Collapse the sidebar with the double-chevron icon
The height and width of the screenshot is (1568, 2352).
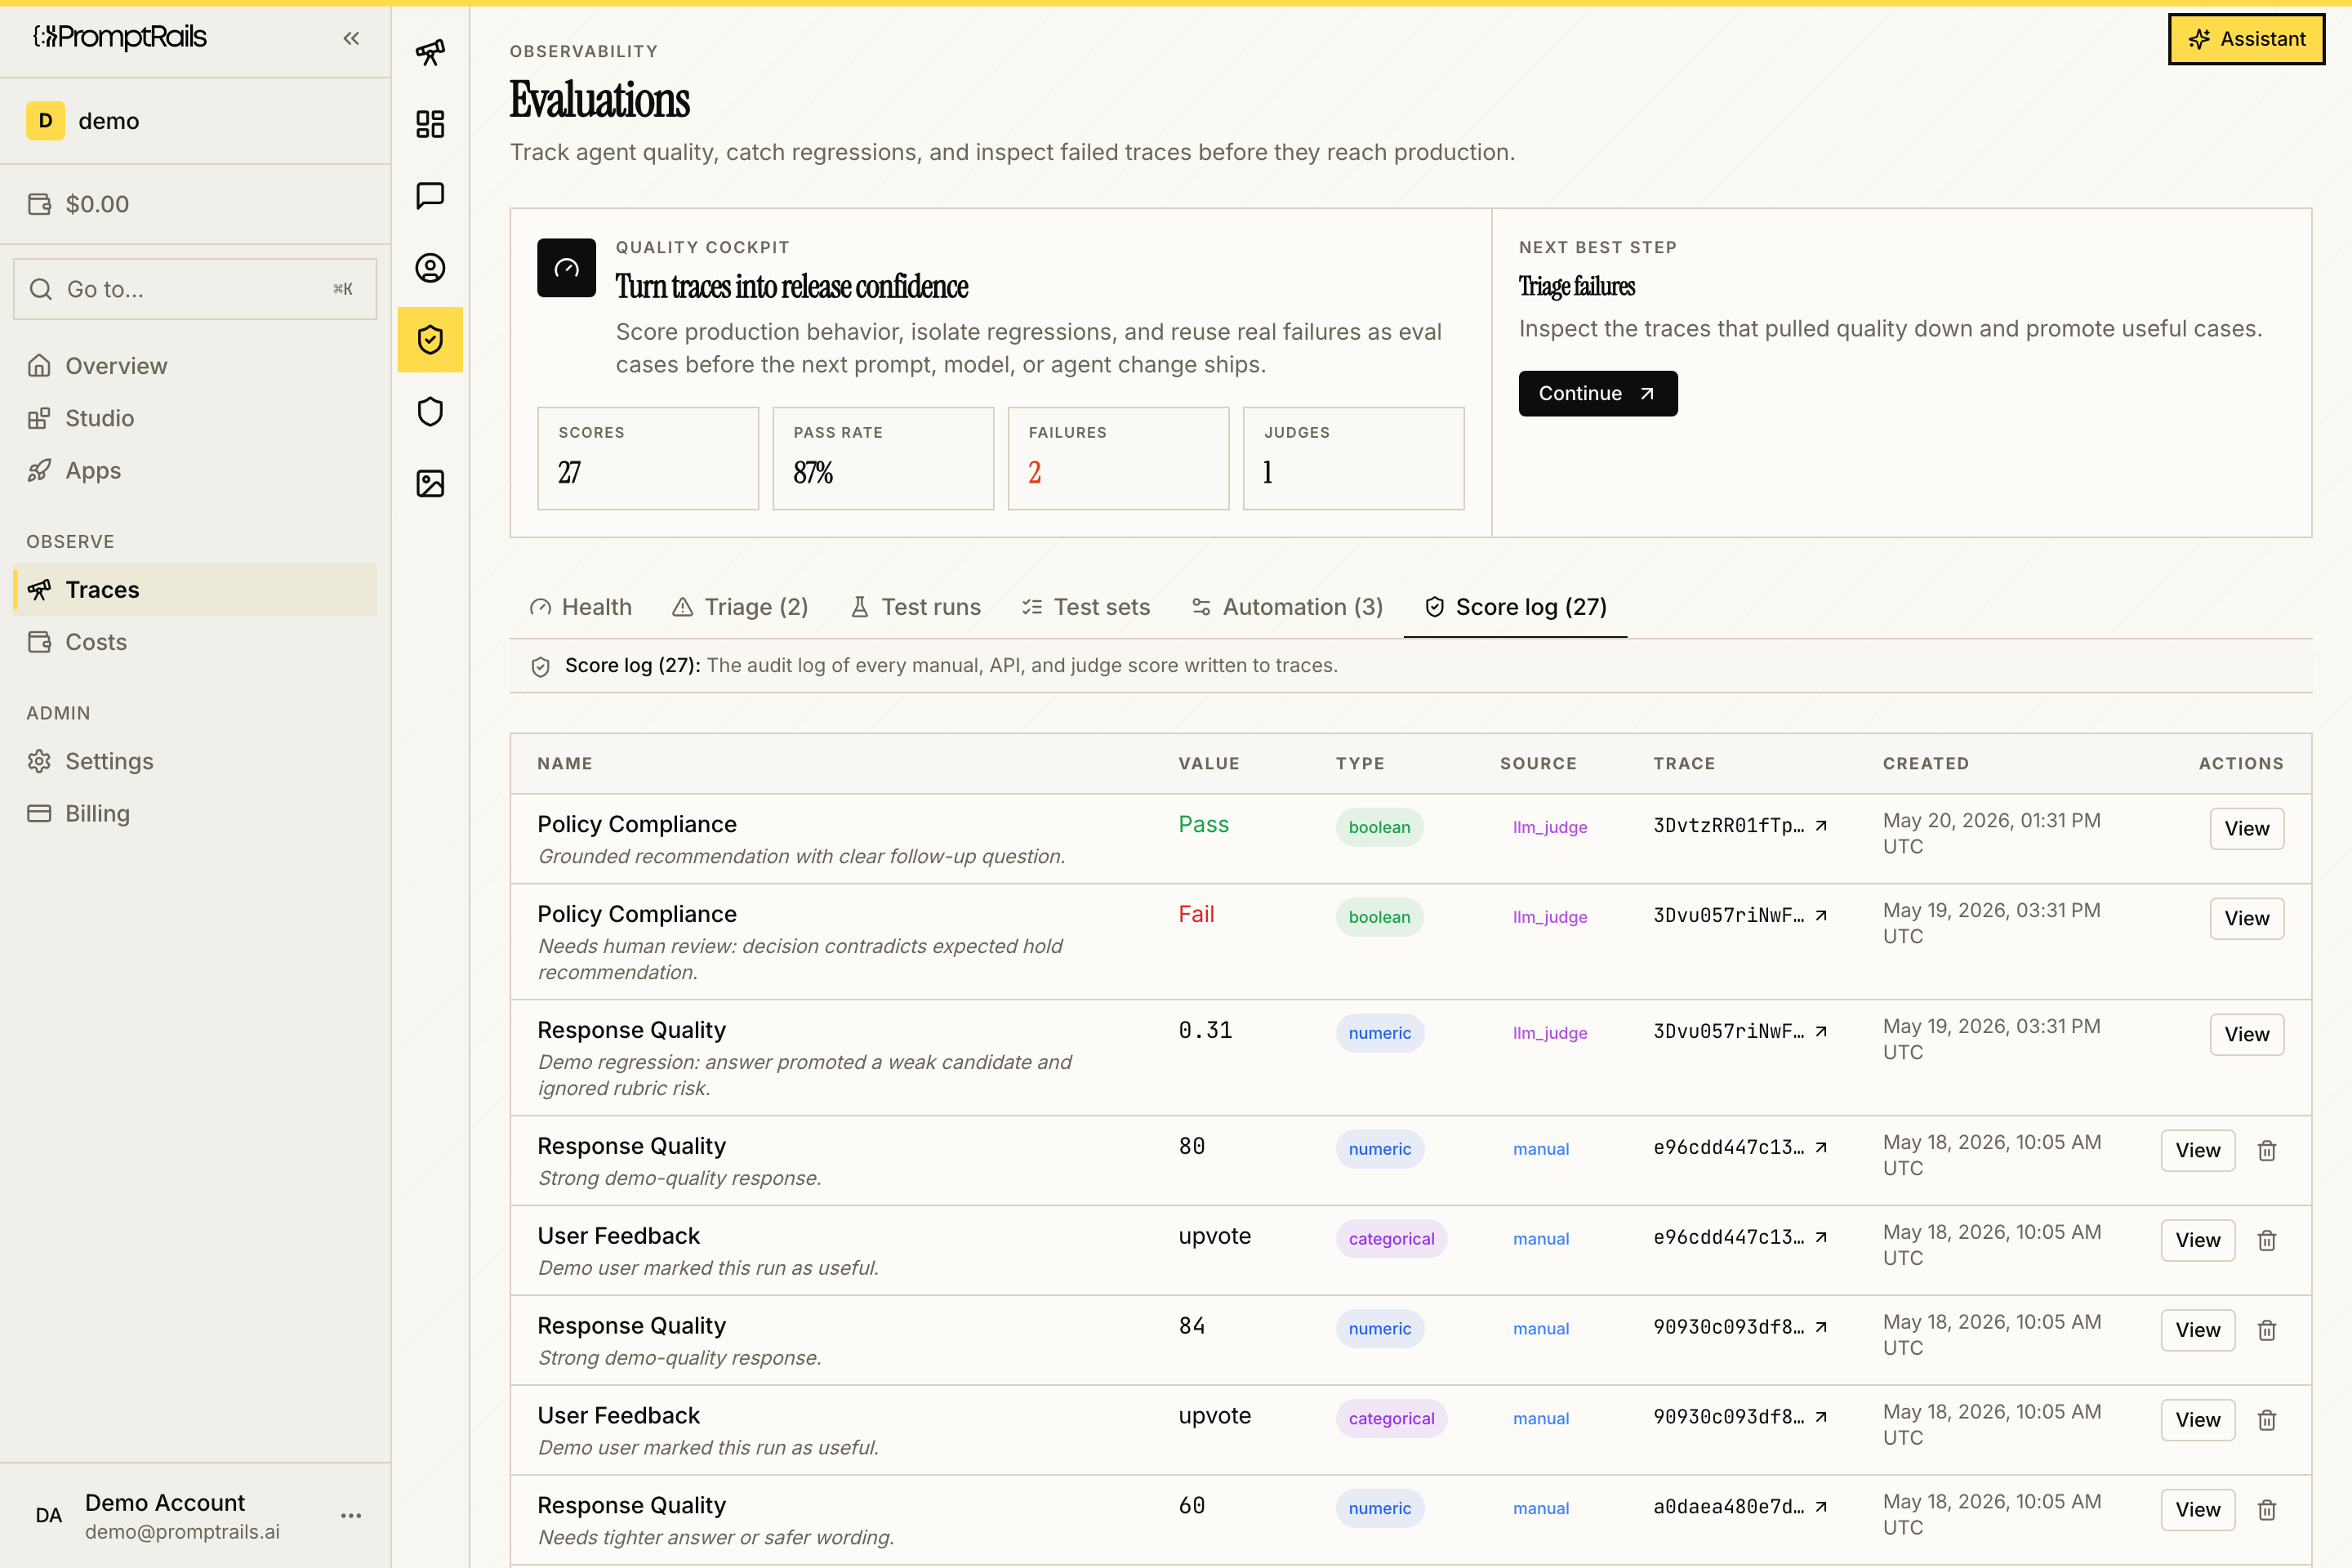pos(351,38)
